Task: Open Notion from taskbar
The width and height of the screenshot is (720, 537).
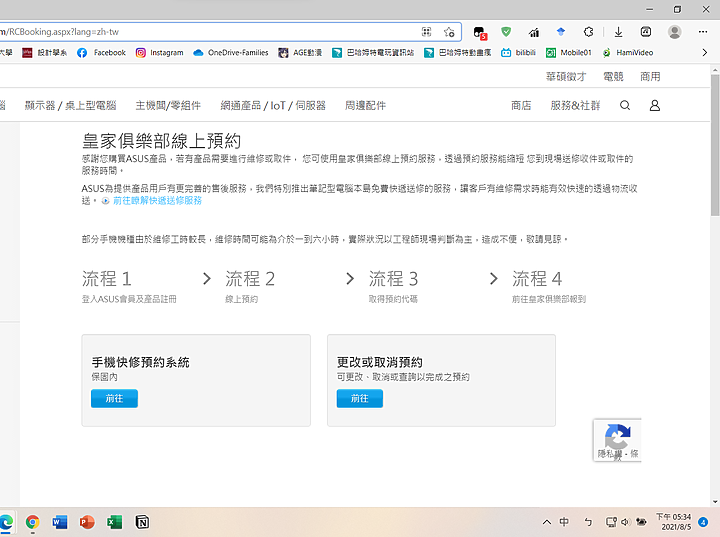Action: tap(142, 522)
